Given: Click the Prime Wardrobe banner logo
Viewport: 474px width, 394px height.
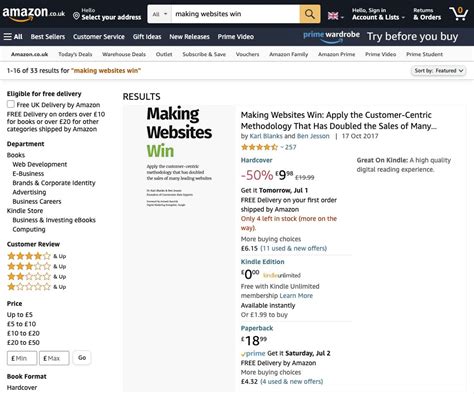Looking at the screenshot, I should point(331,36).
